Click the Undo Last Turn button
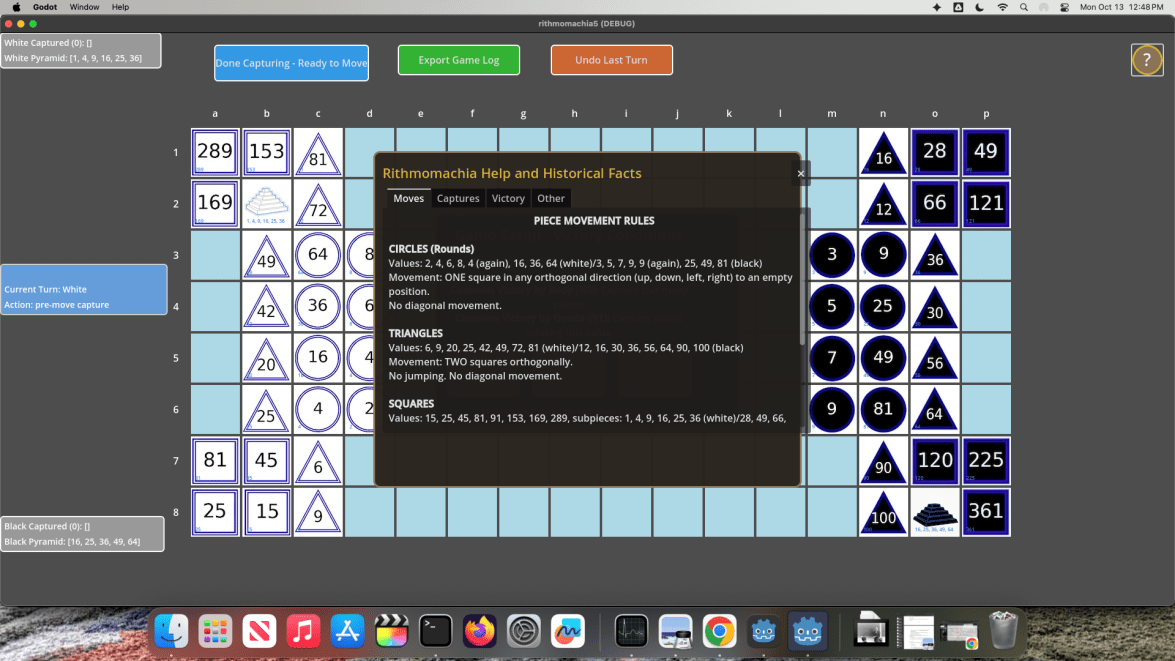 click(612, 60)
